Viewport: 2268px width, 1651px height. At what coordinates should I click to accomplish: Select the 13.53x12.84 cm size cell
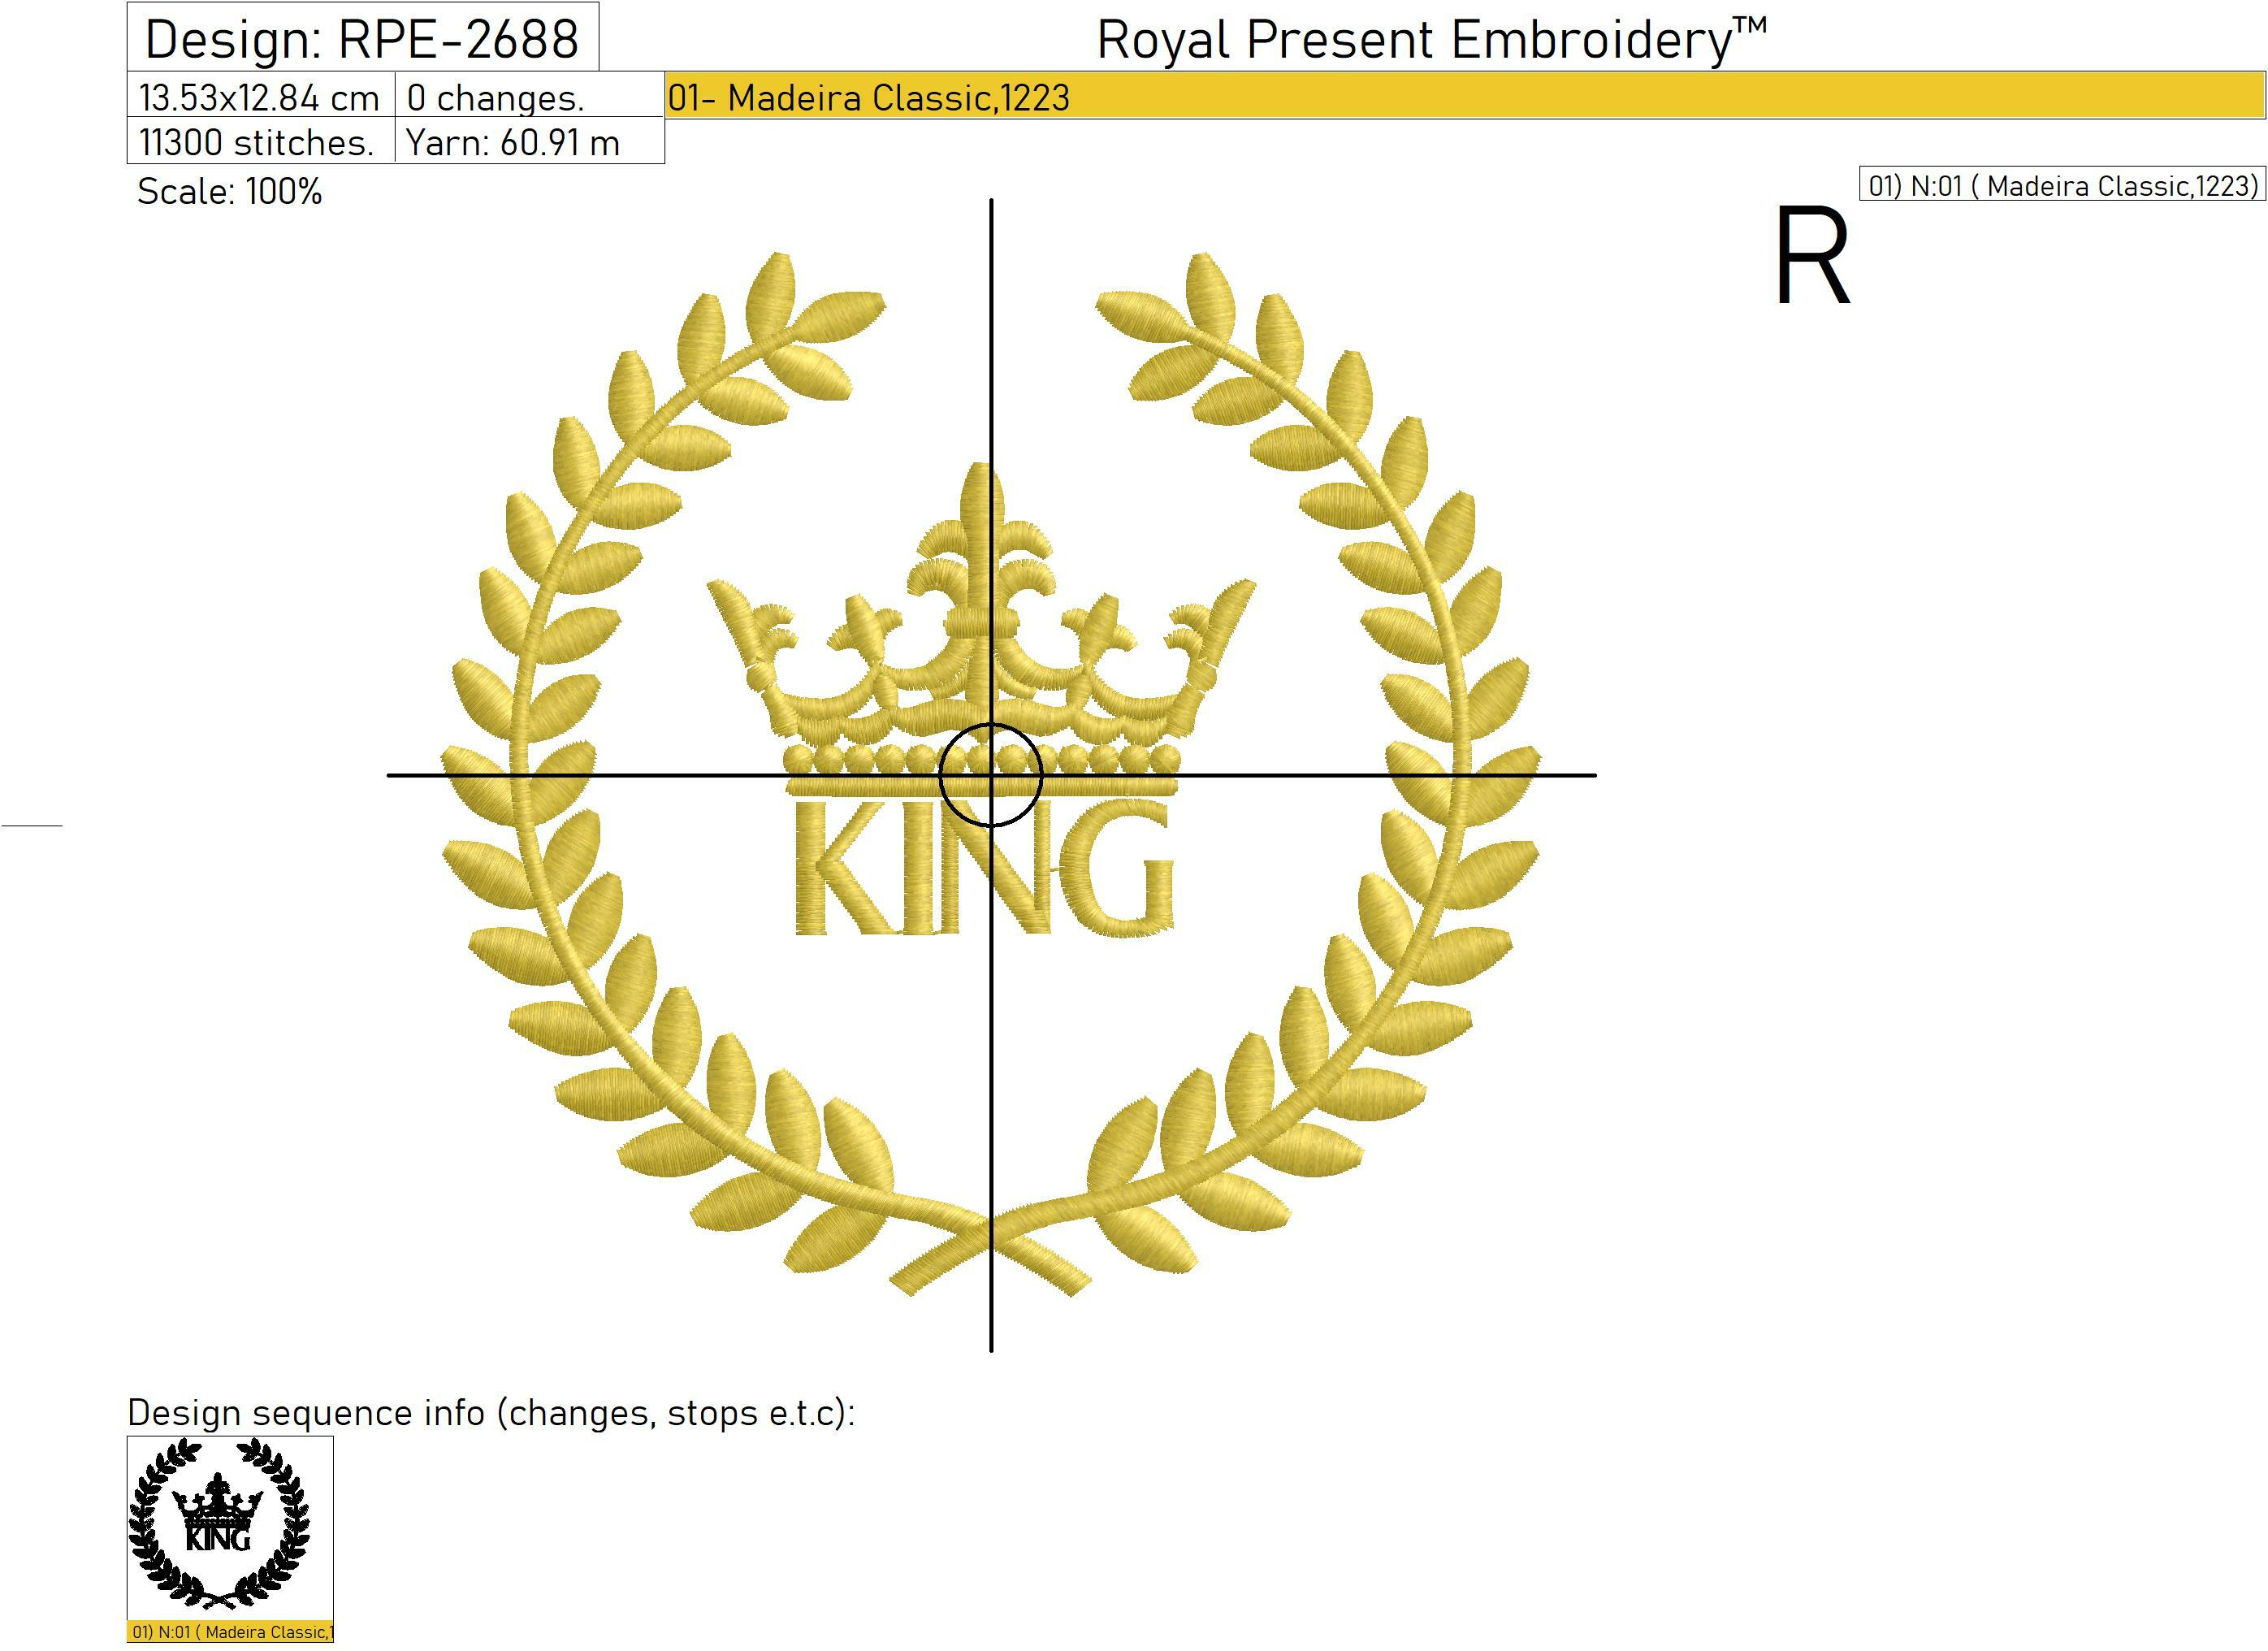point(261,96)
